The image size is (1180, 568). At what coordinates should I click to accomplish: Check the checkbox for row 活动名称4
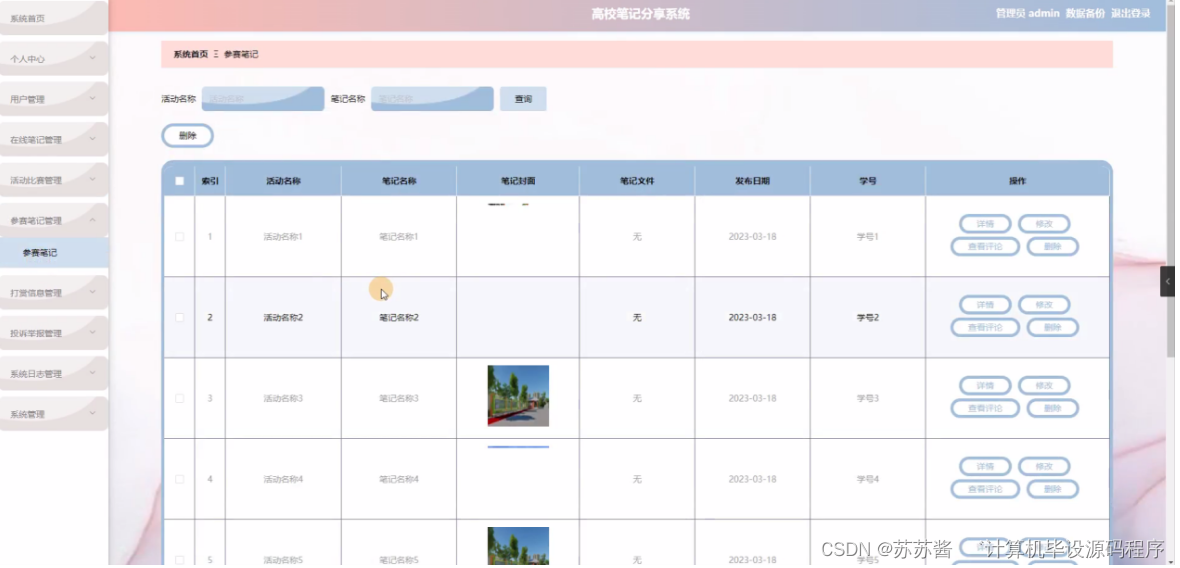(179, 479)
